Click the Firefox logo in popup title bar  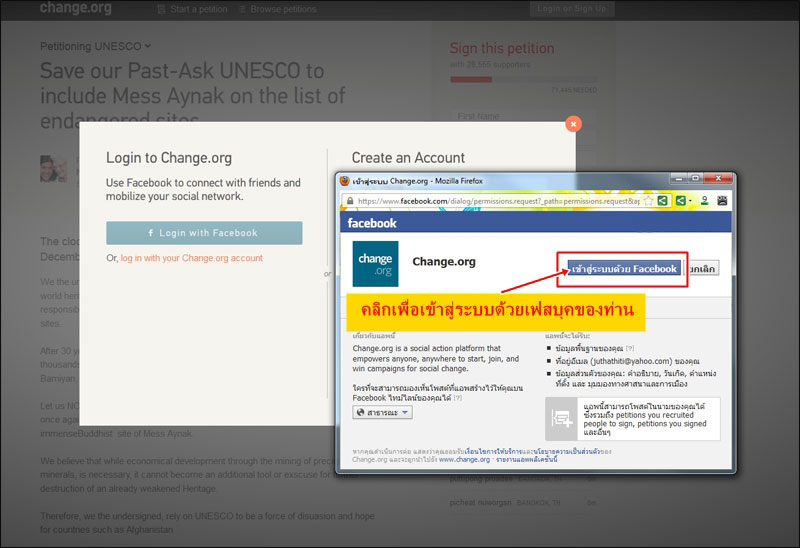click(345, 181)
